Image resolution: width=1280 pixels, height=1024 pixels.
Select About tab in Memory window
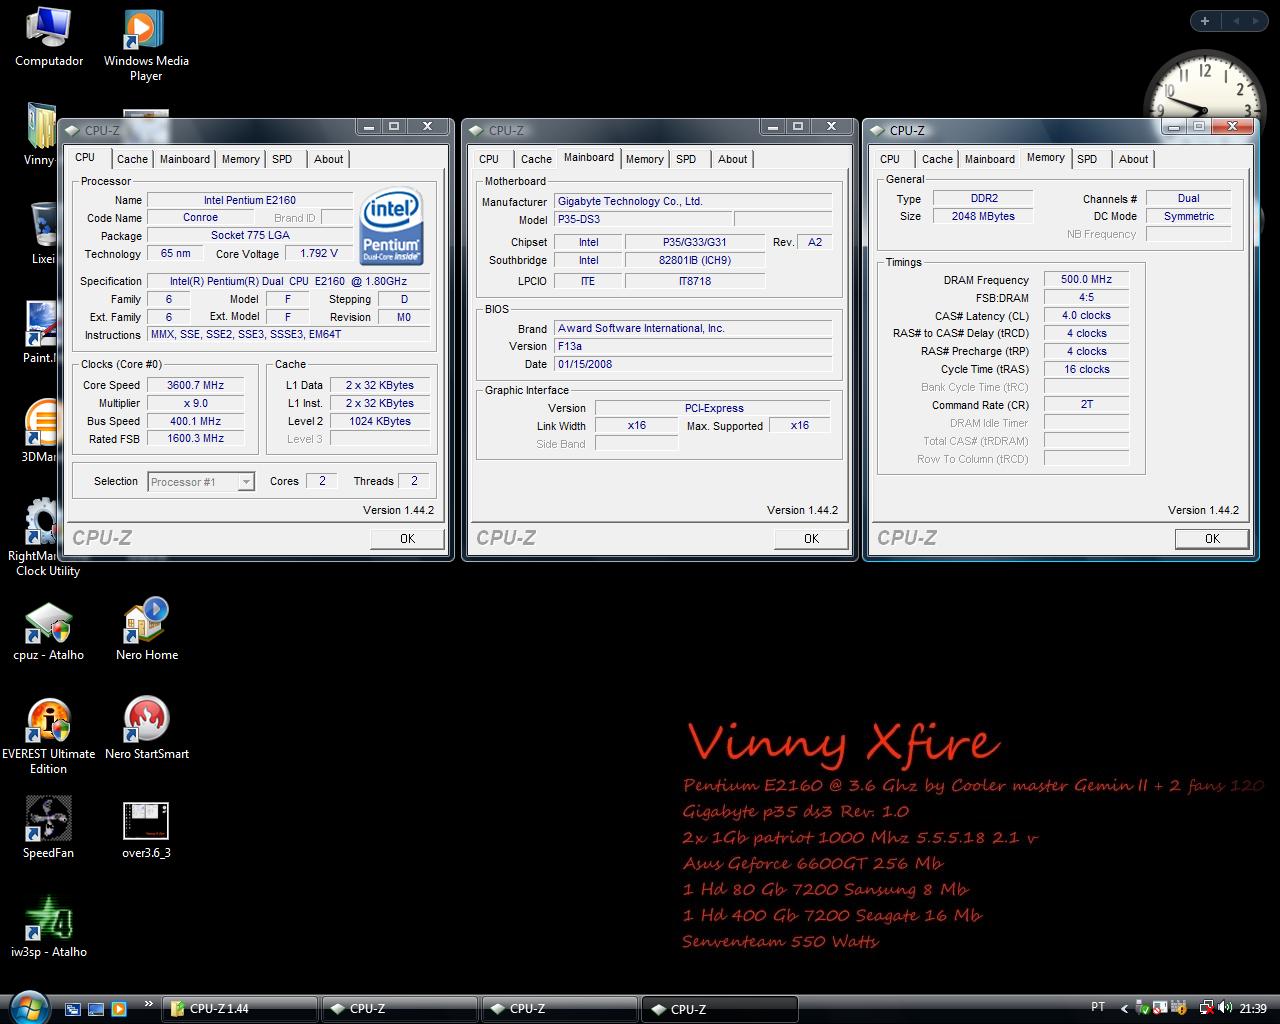1134,159
